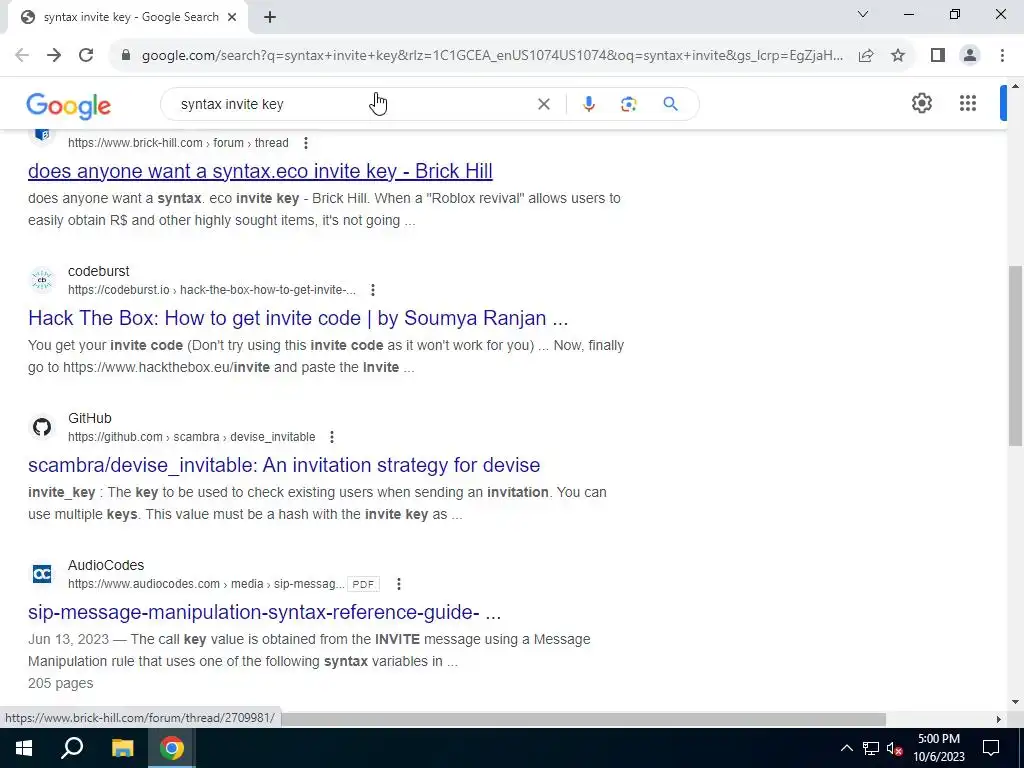Click the codeburst.io breadcrumb URL
The width and height of the screenshot is (1024, 768).
click(x=212, y=290)
